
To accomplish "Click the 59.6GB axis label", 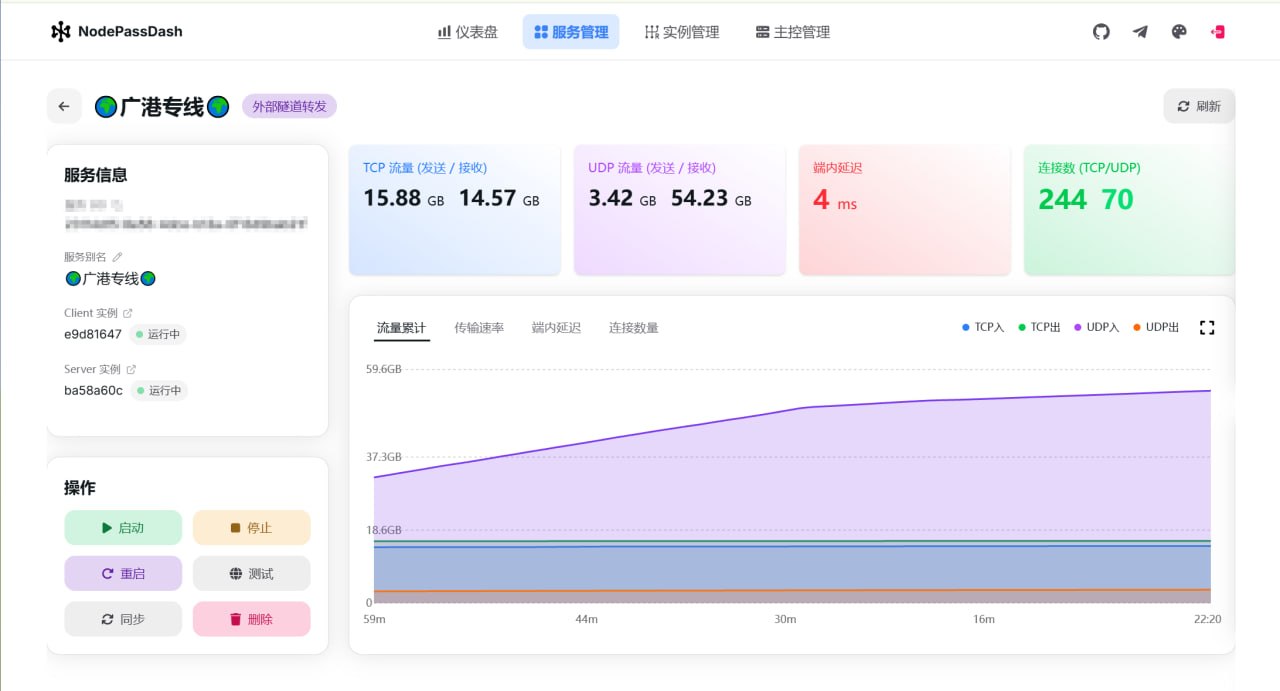I will (384, 369).
